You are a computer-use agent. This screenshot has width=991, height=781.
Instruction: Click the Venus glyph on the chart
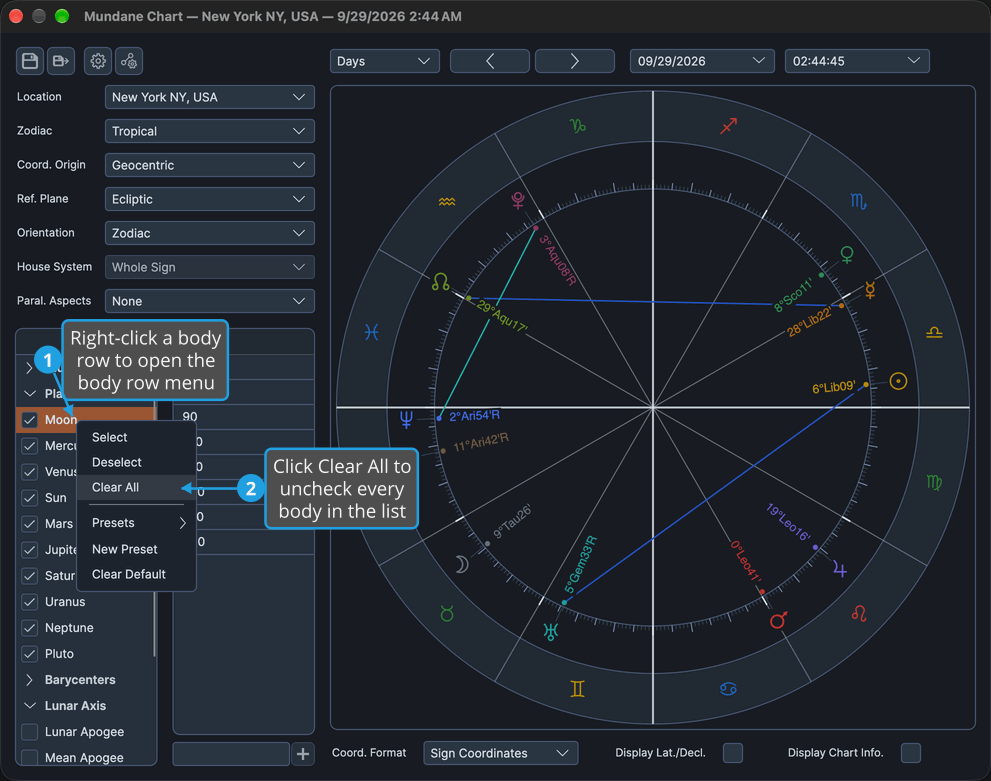847,255
